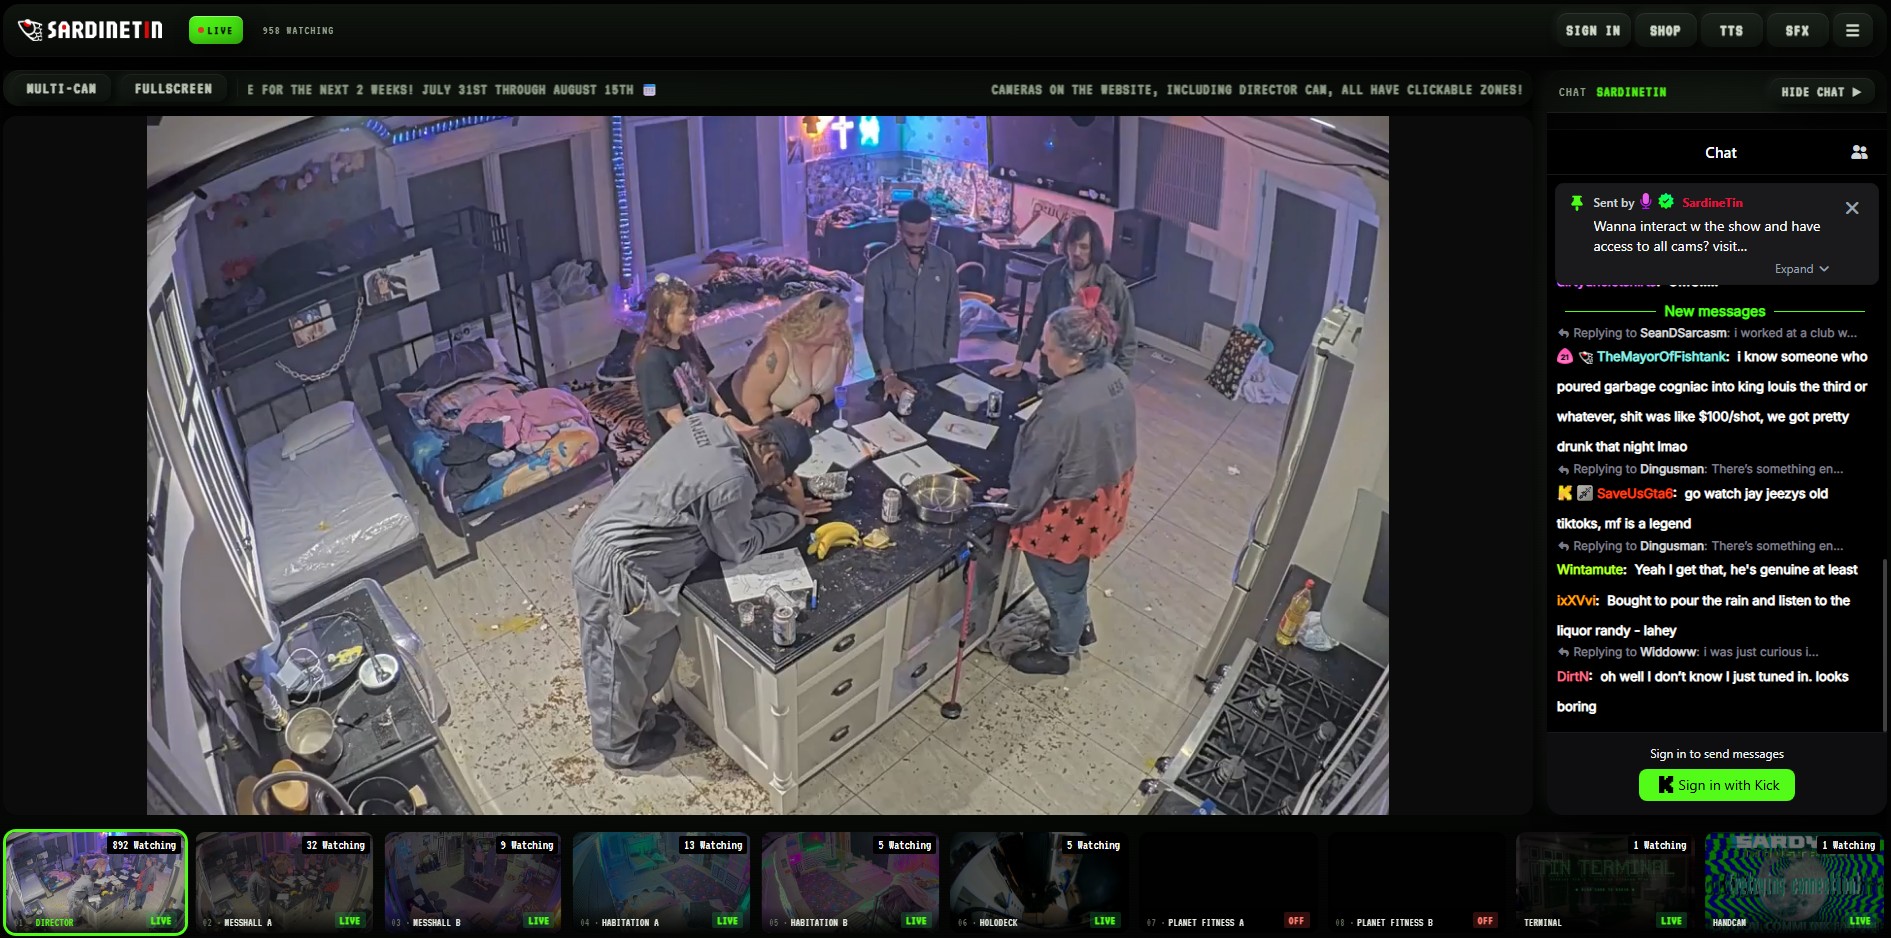Viewport: 1891px width, 938px height.
Task: Click the Sign In button
Action: [1593, 31]
